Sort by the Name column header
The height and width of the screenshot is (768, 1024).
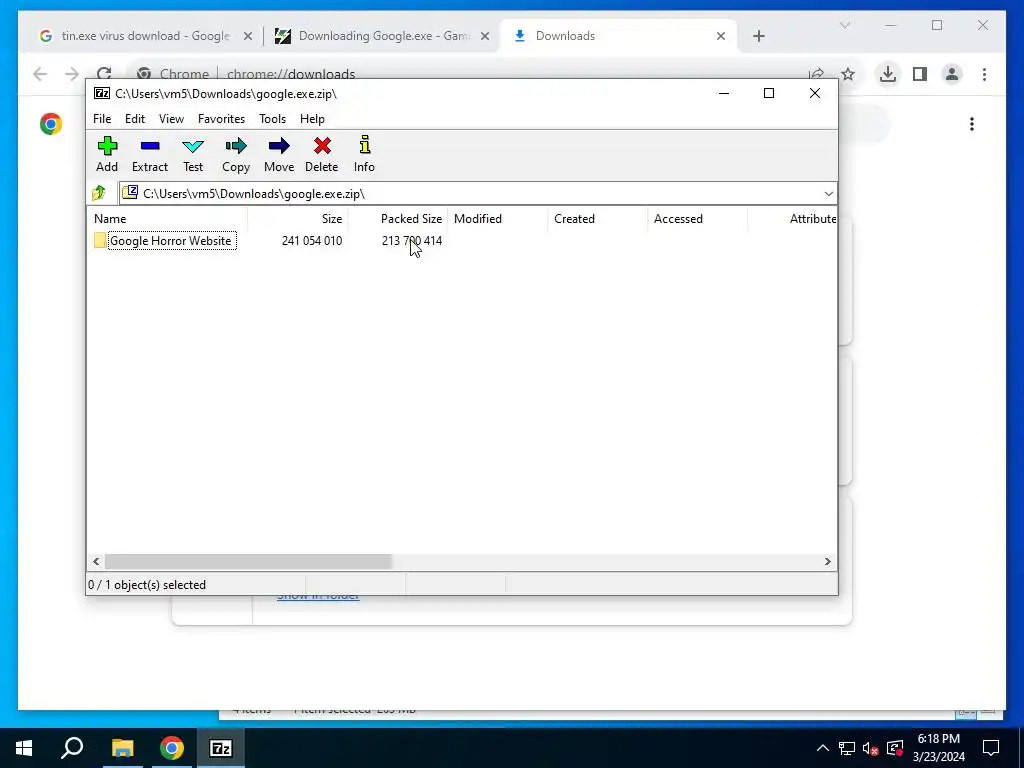(x=167, y=219)
